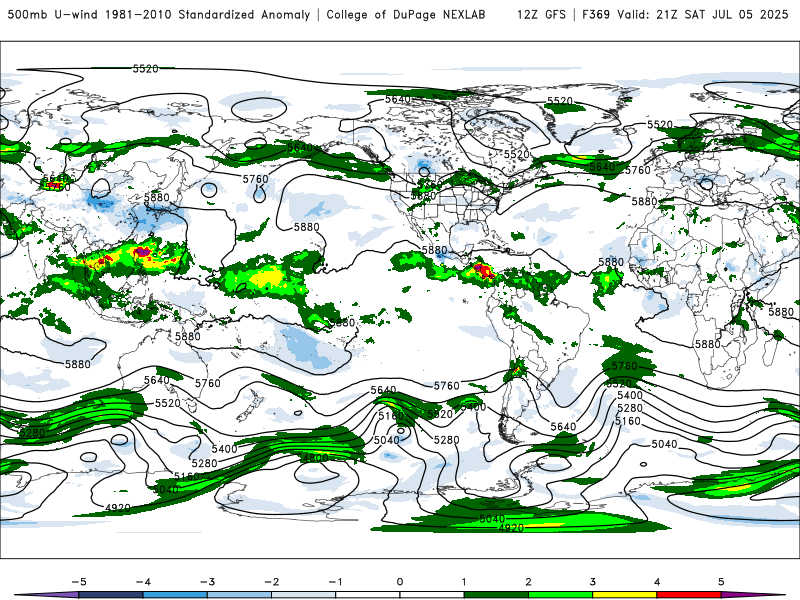
Task: Click the '21Z SAT JUL 05 2025' valid time
Action: point(722,14)
